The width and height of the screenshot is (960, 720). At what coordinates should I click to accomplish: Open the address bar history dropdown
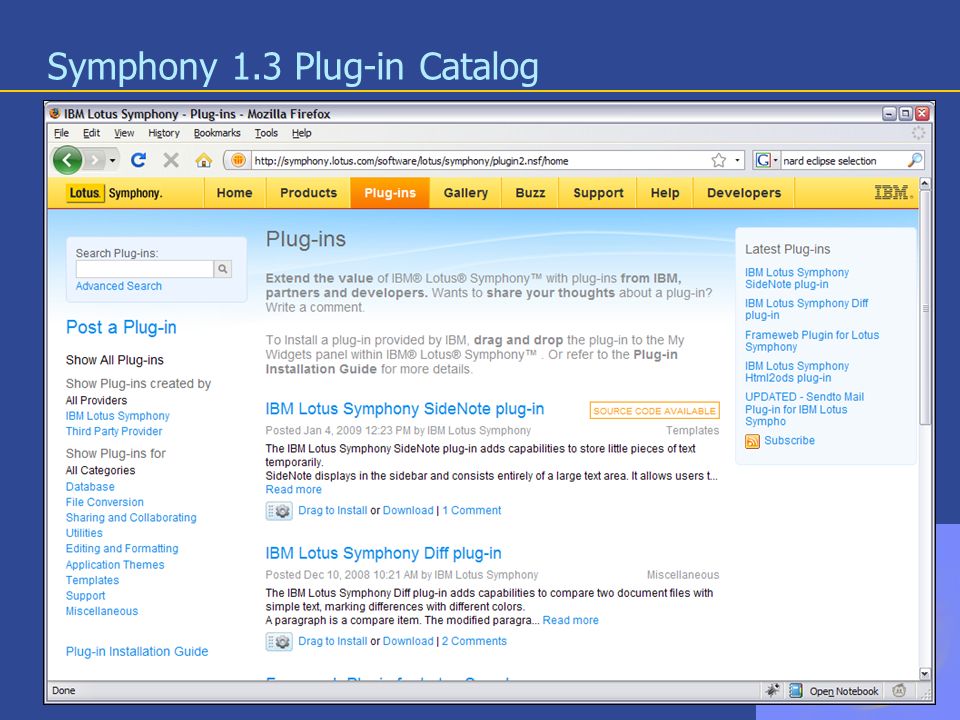tap(737, 160)
